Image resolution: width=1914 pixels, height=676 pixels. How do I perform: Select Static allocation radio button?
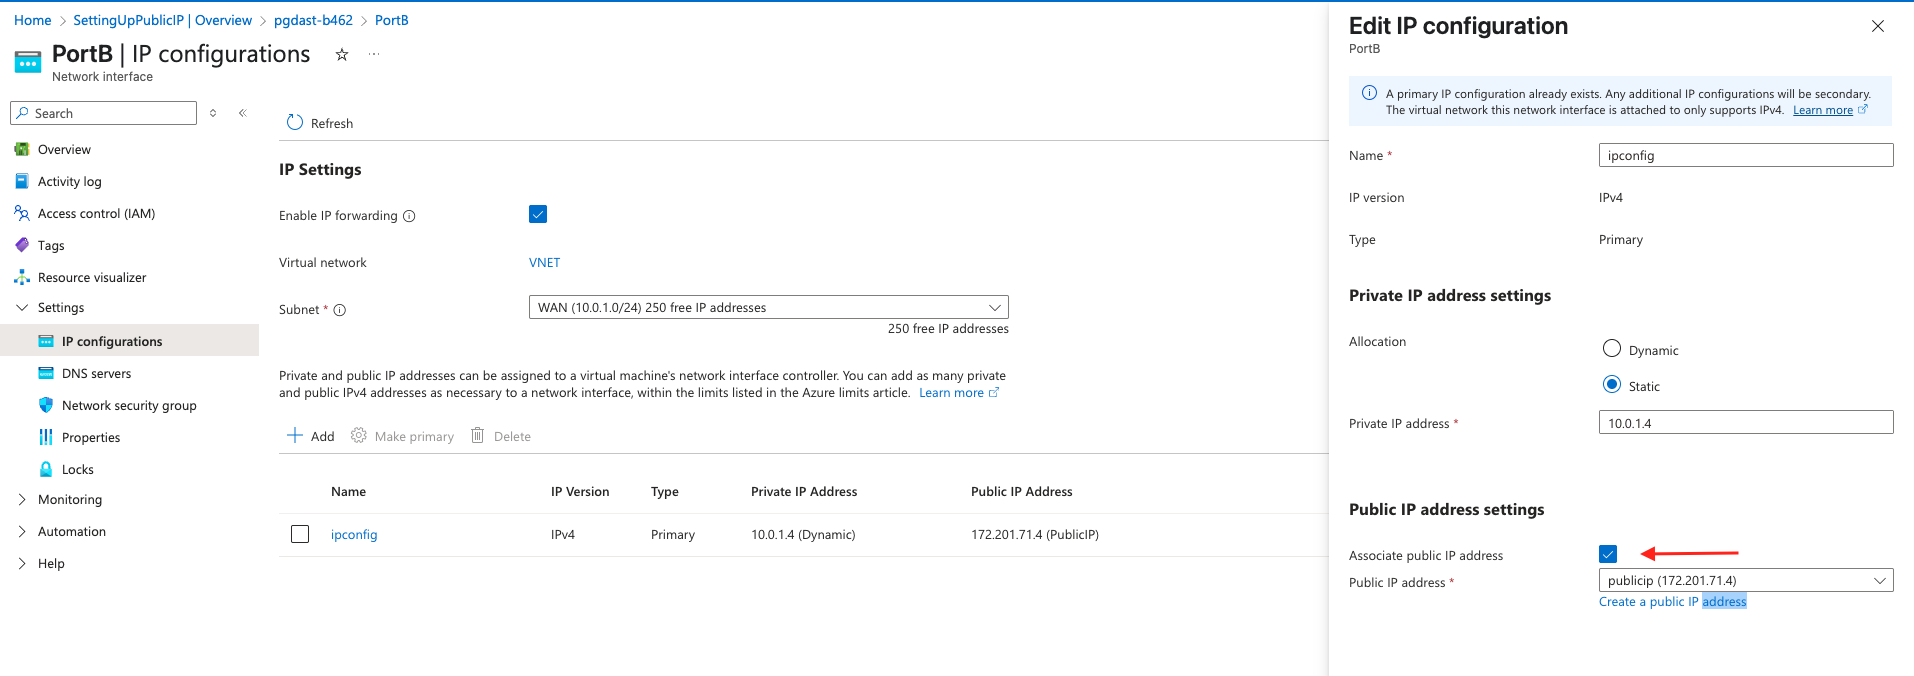pyautogui.click(x=1612, y=384)
